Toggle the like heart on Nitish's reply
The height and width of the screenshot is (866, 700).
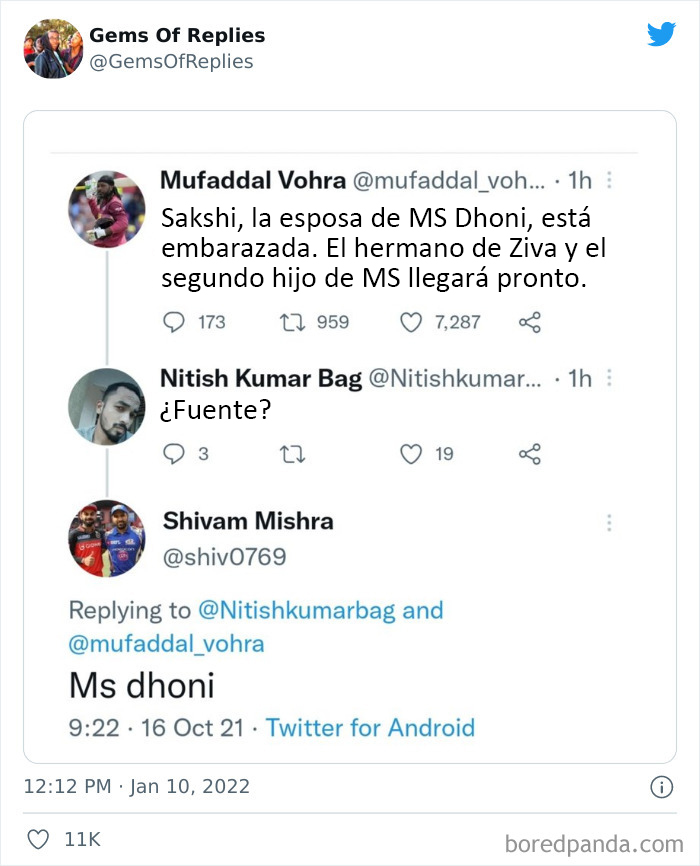[410, 453]
